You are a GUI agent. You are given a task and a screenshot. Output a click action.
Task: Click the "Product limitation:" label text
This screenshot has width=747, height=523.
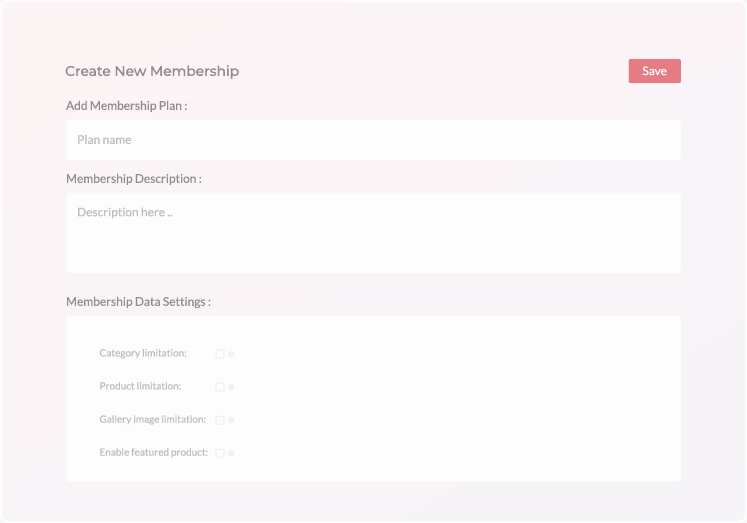(140, 386)
